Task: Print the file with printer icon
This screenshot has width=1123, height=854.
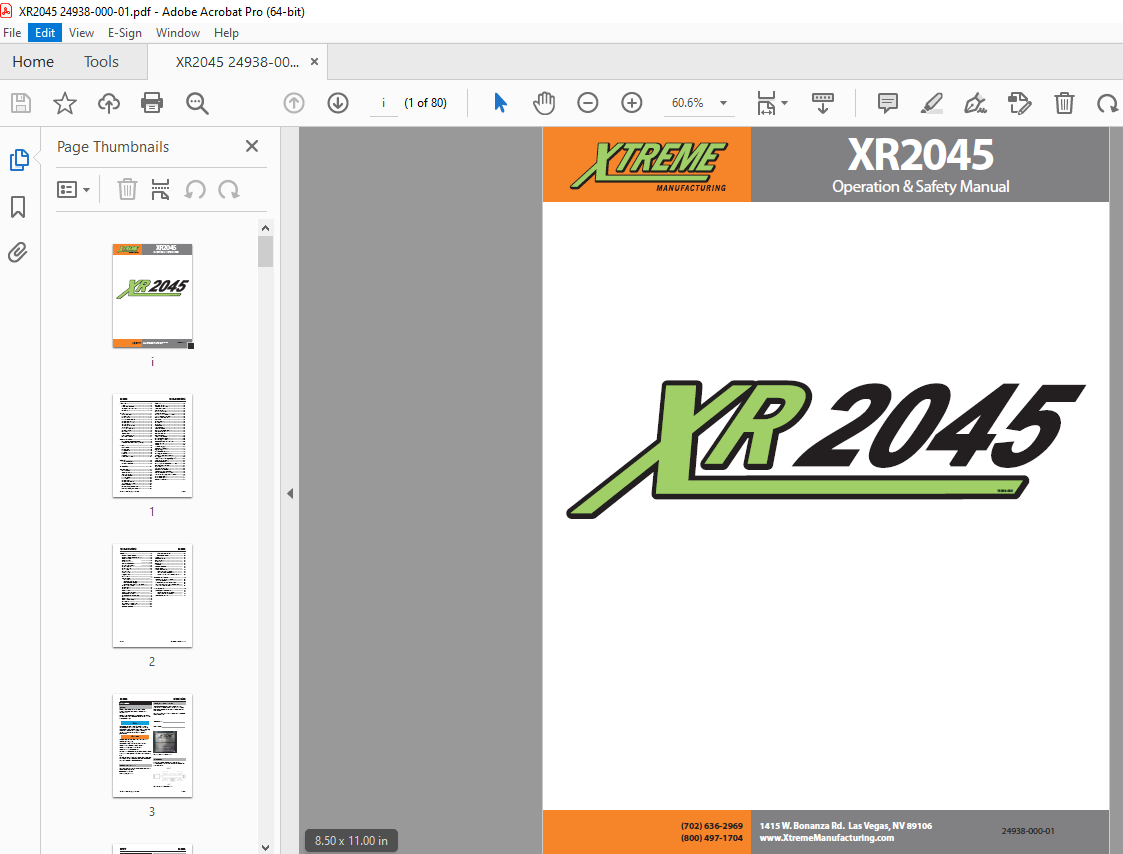Action: coord(152,103)
